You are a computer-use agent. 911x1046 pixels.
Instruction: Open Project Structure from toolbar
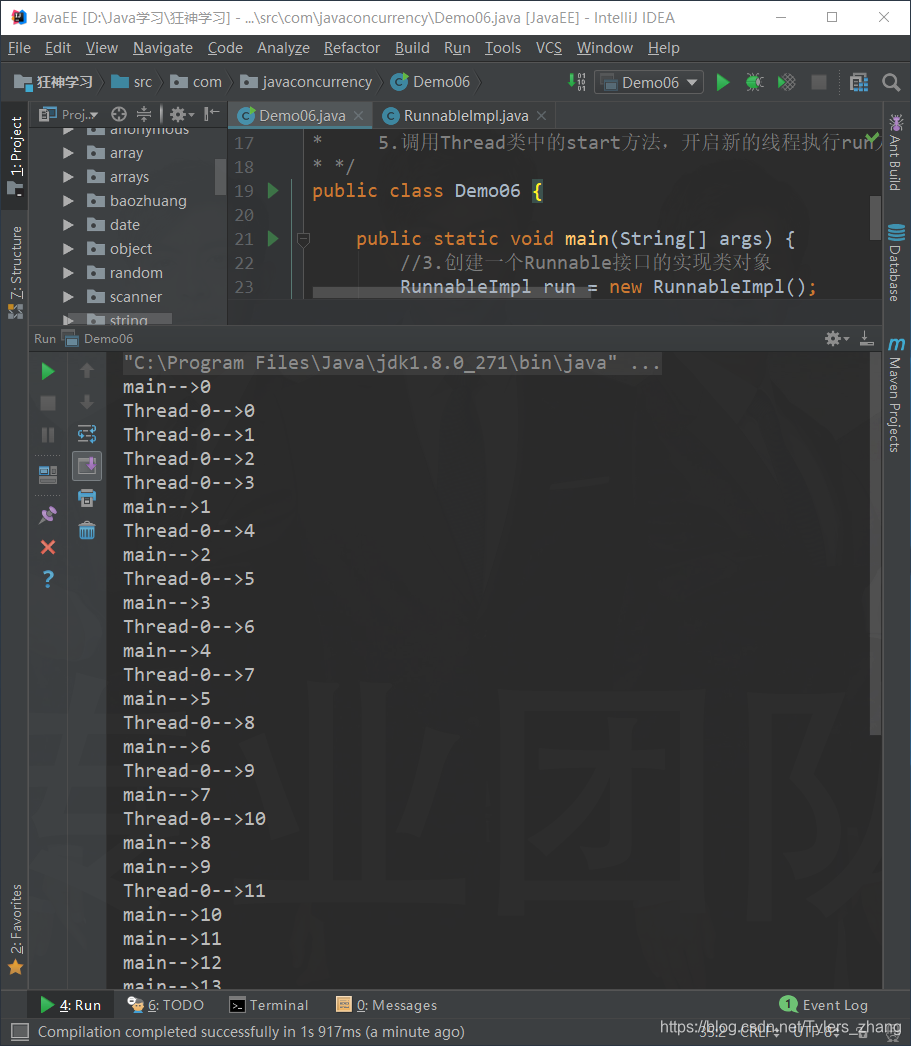859,82
